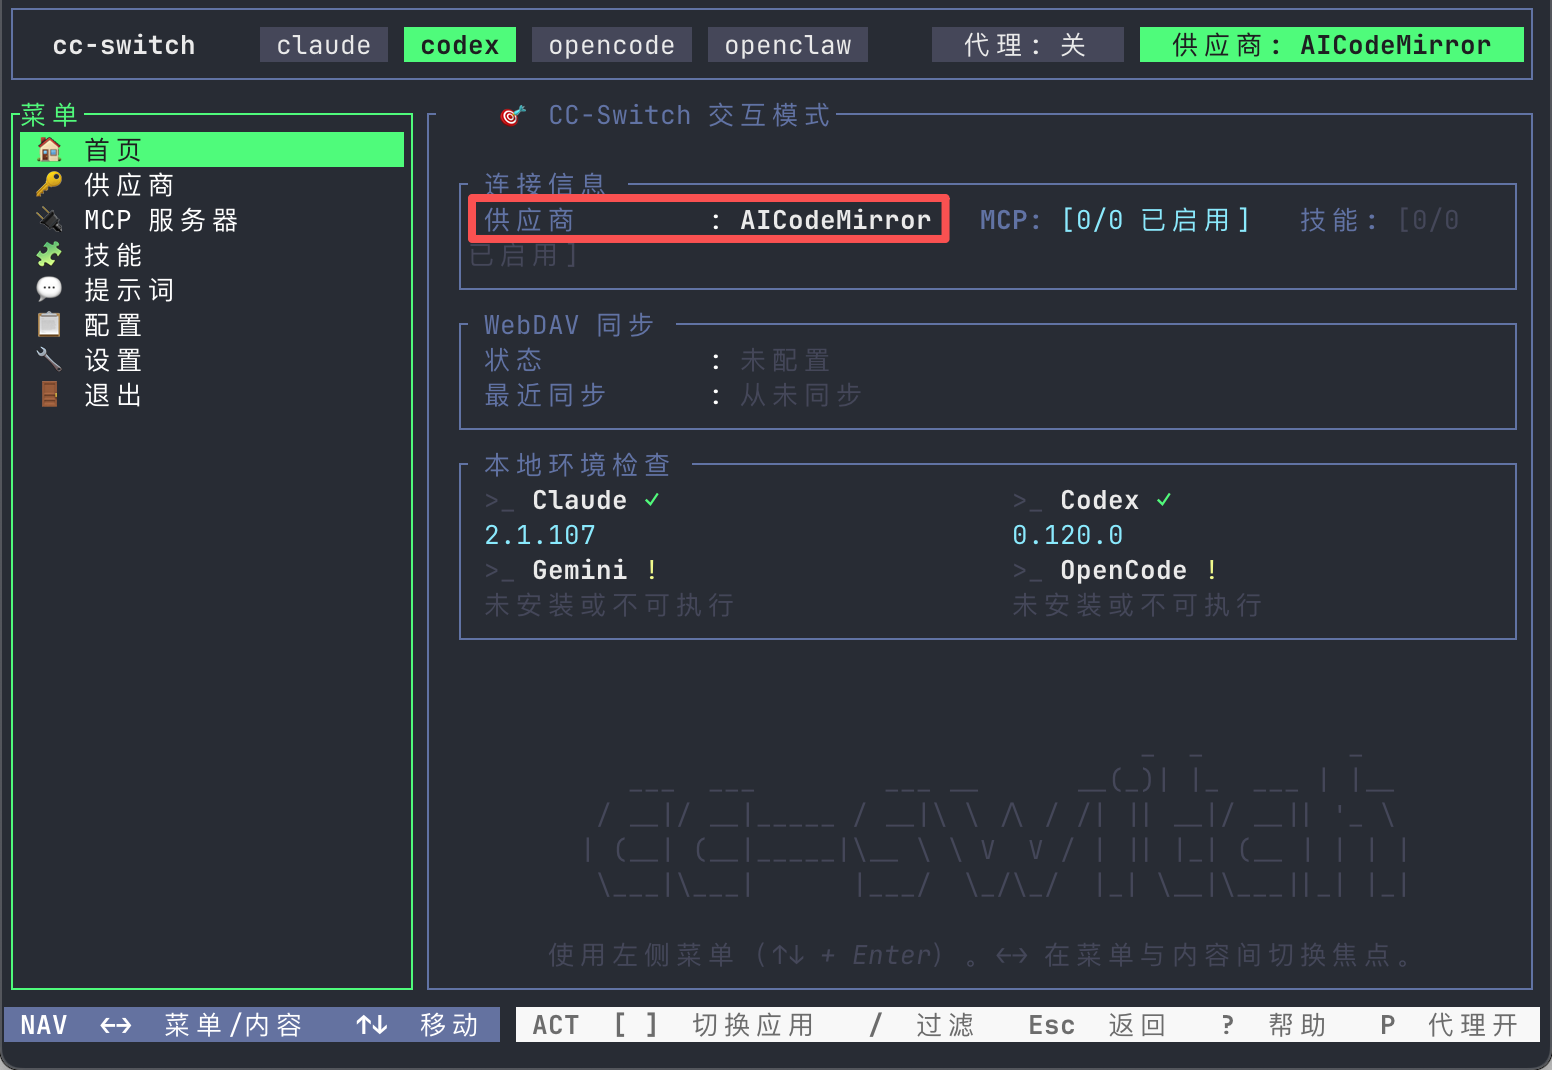Open the opencode app tab

[612, 45]
